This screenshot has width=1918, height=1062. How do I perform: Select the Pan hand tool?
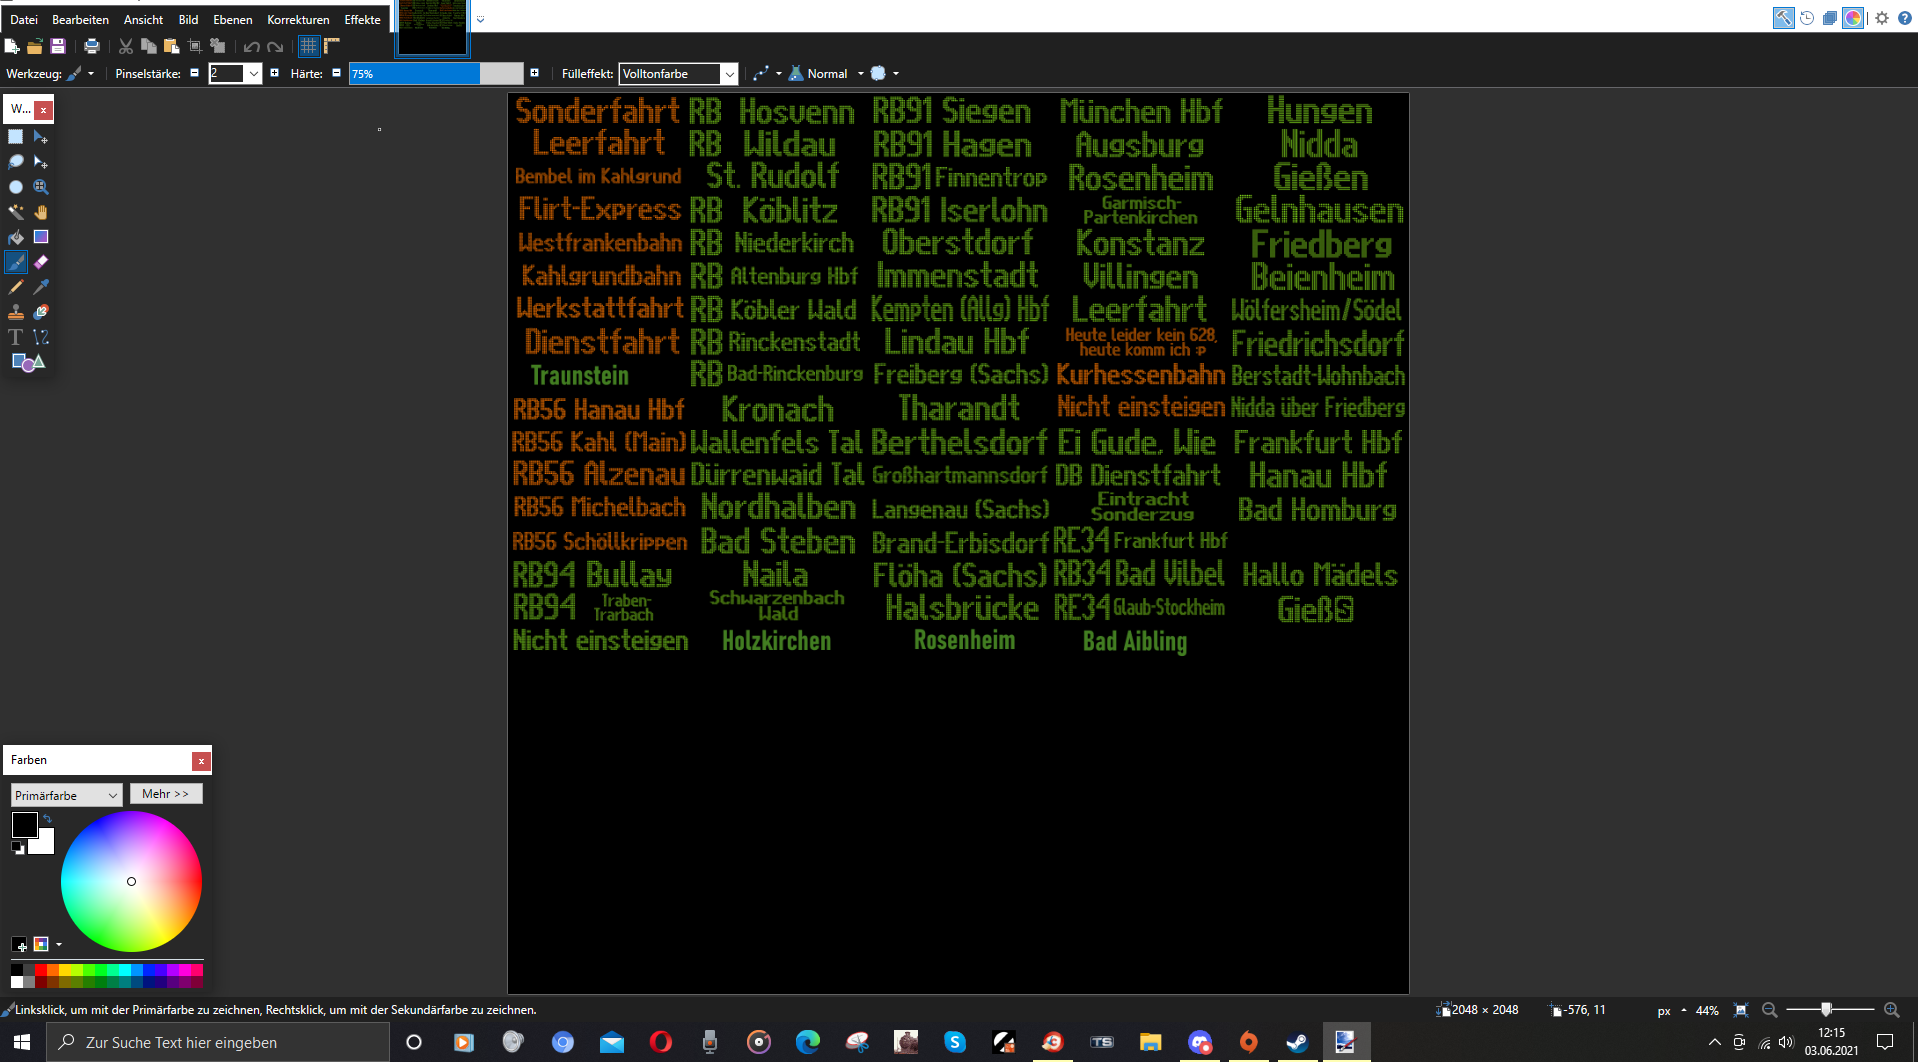coord(41,212)
